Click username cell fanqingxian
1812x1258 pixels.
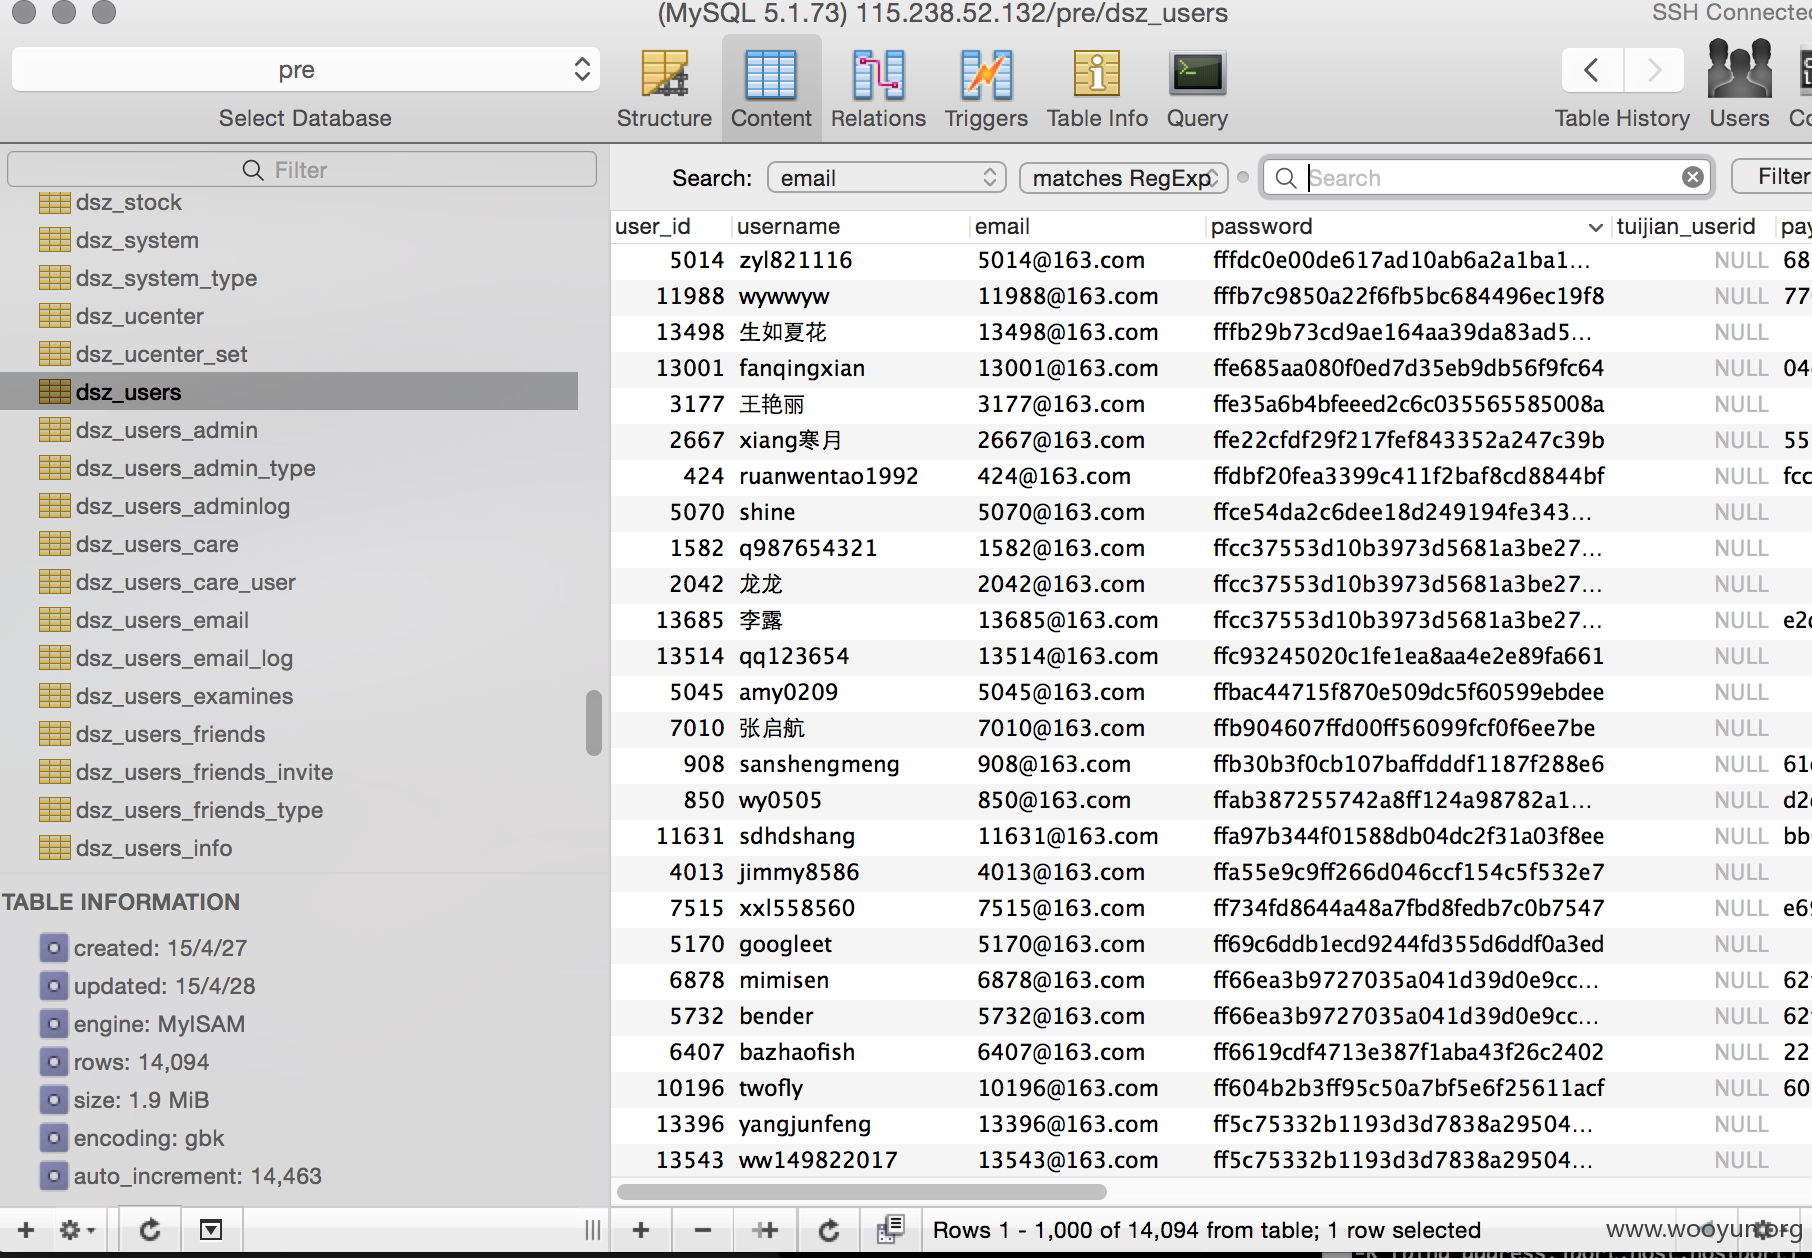(801, 369)
